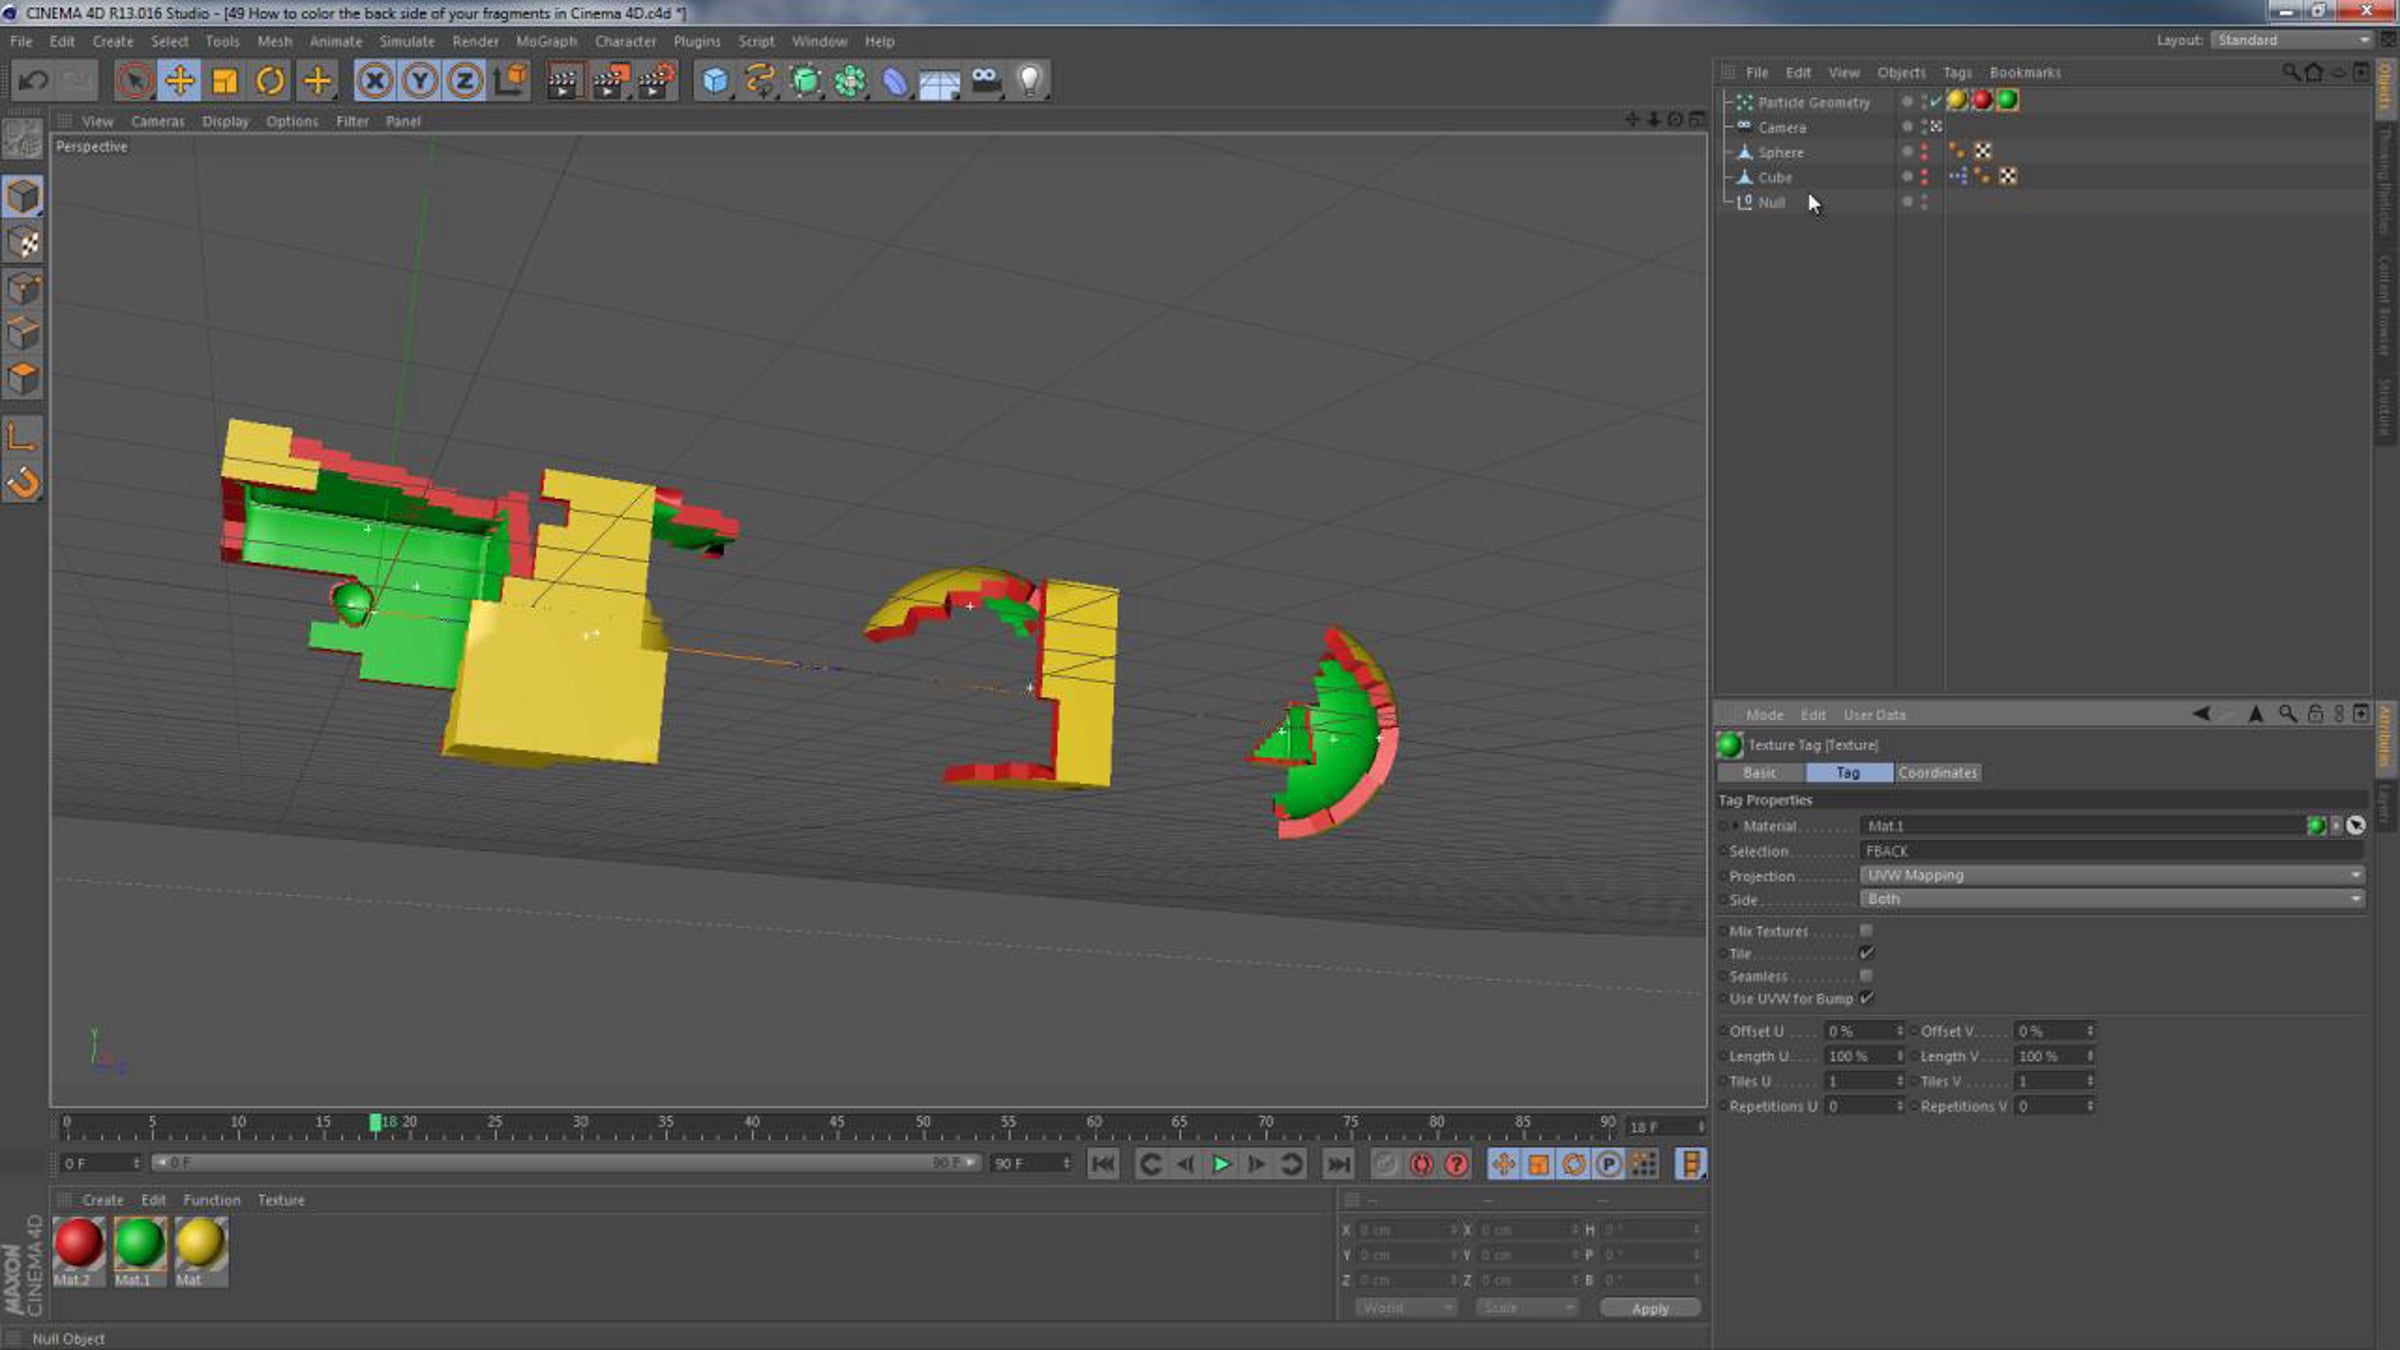
Task: Add a camera object icon
Action: pyautogui.click(x=985, y=80)
